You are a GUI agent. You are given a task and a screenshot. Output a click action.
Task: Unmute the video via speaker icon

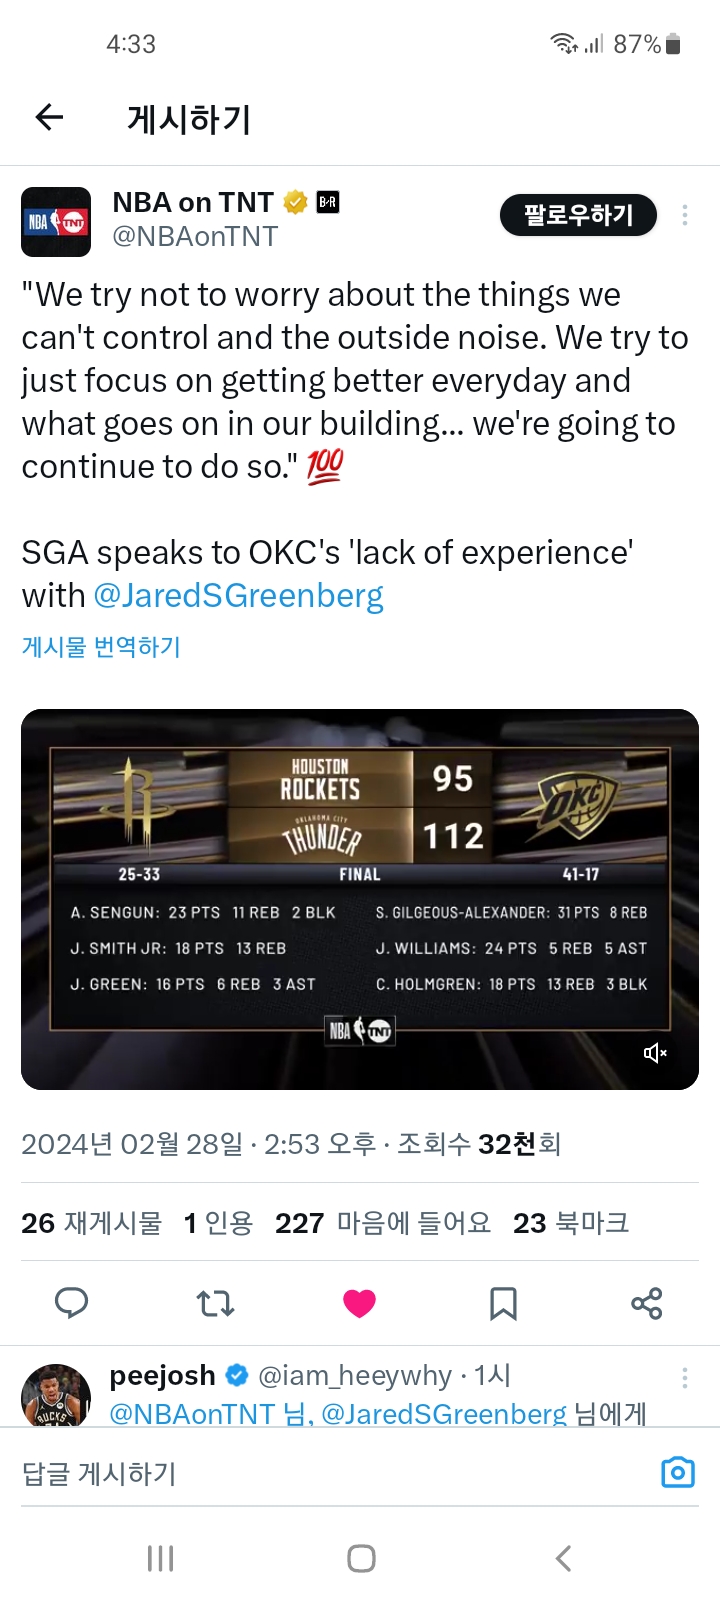click(655, 1053)
